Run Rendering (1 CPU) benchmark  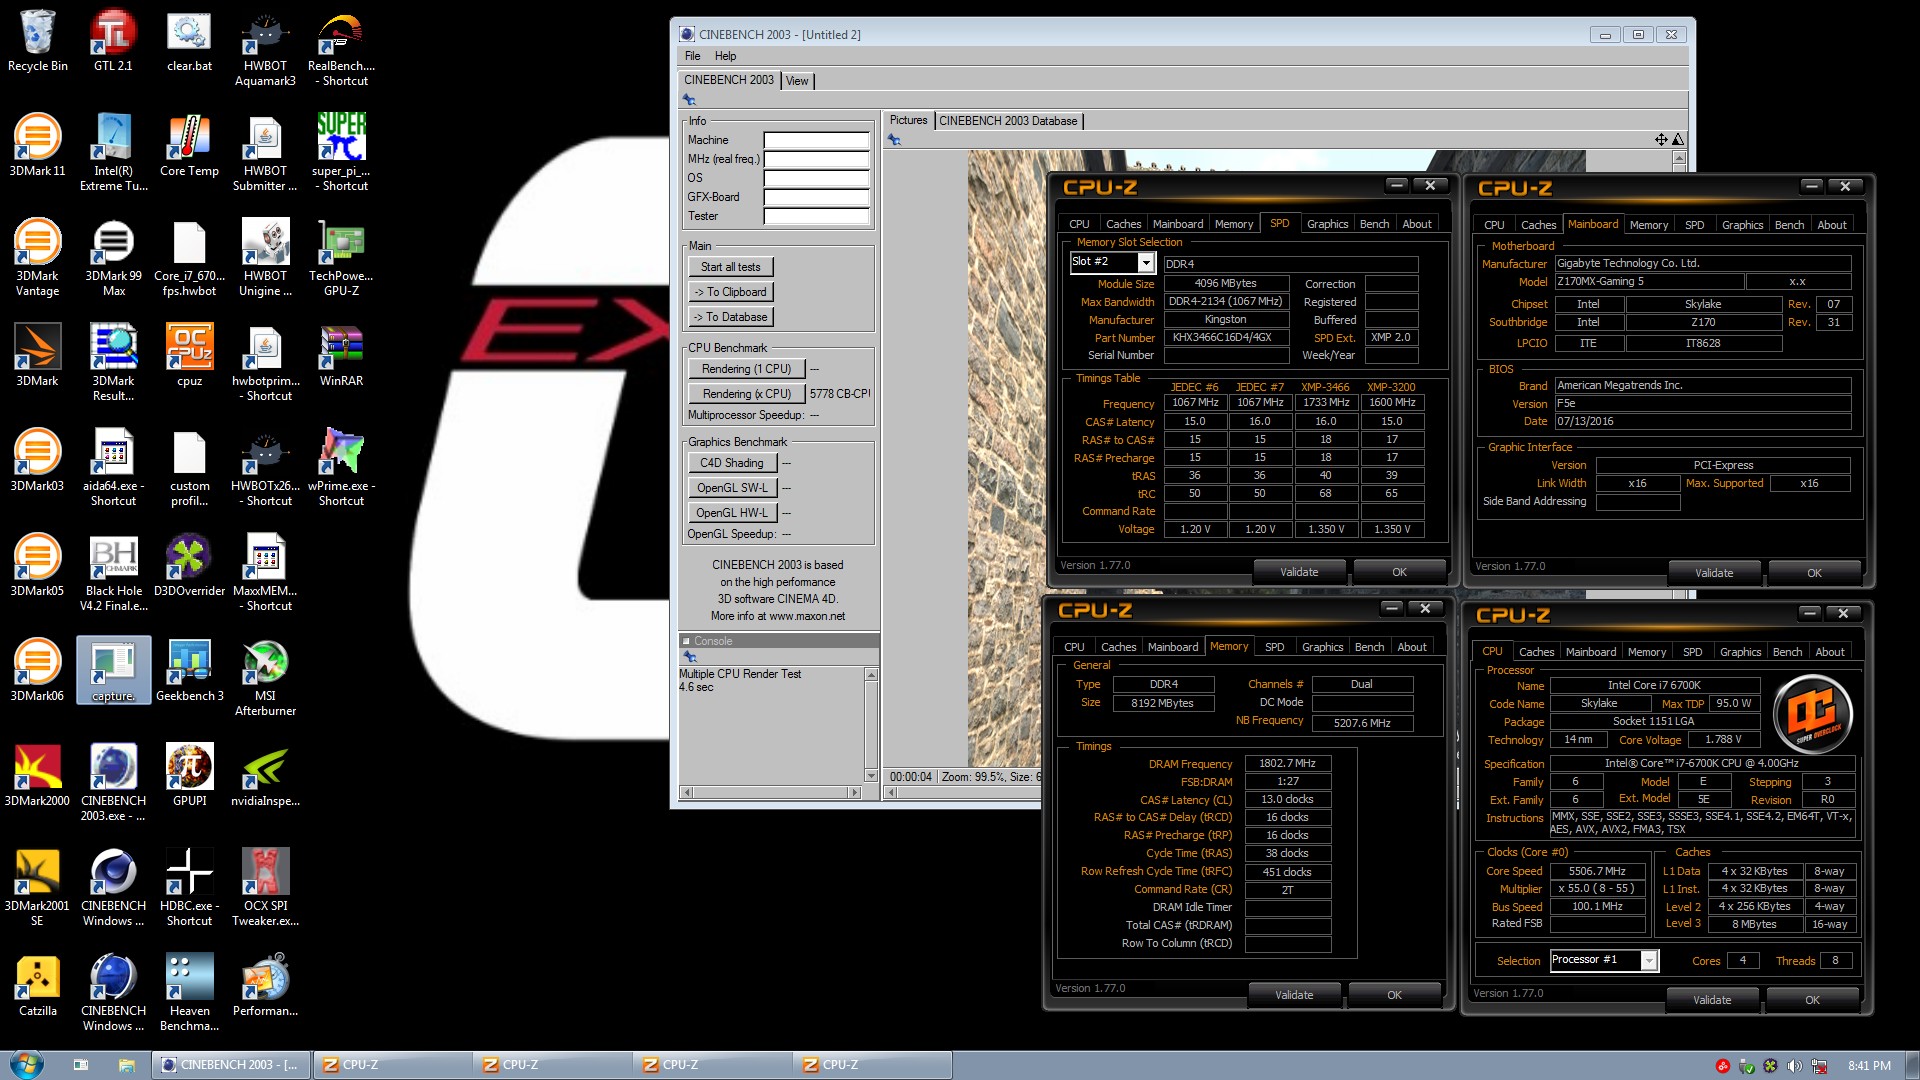pyautogui.click(x=746, y=369)
